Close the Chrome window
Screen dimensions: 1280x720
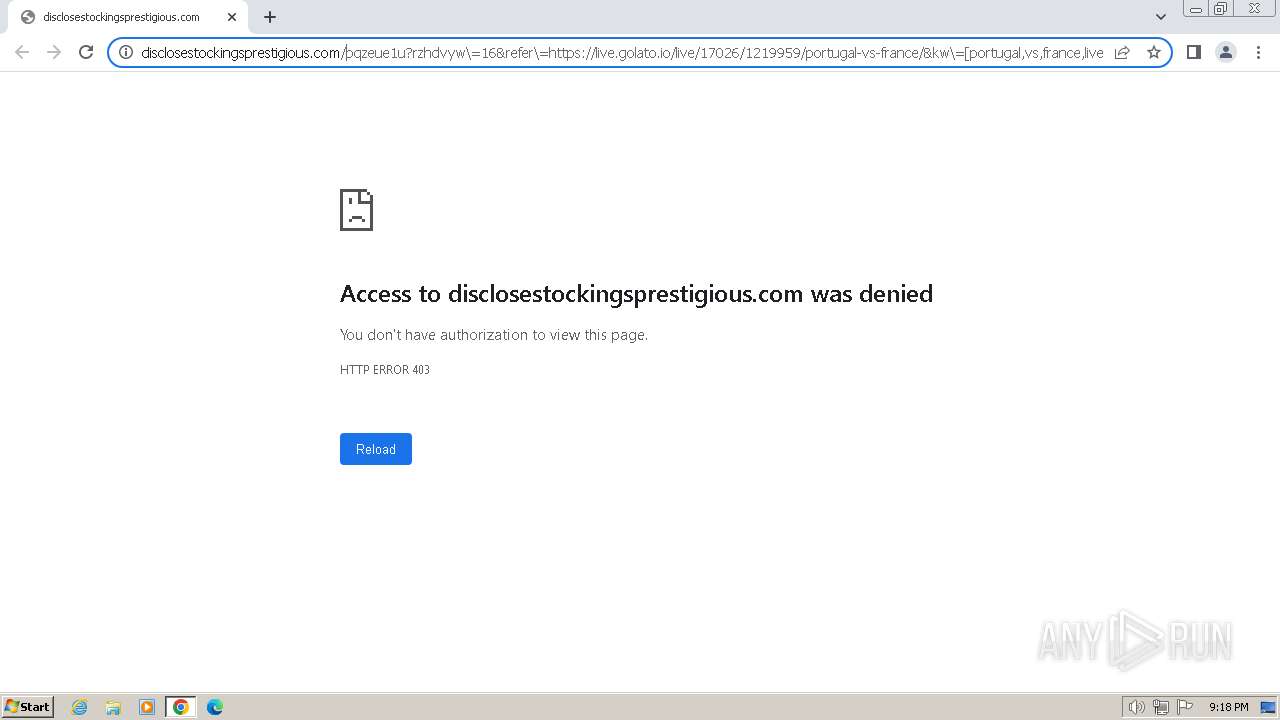[1254, 9]
